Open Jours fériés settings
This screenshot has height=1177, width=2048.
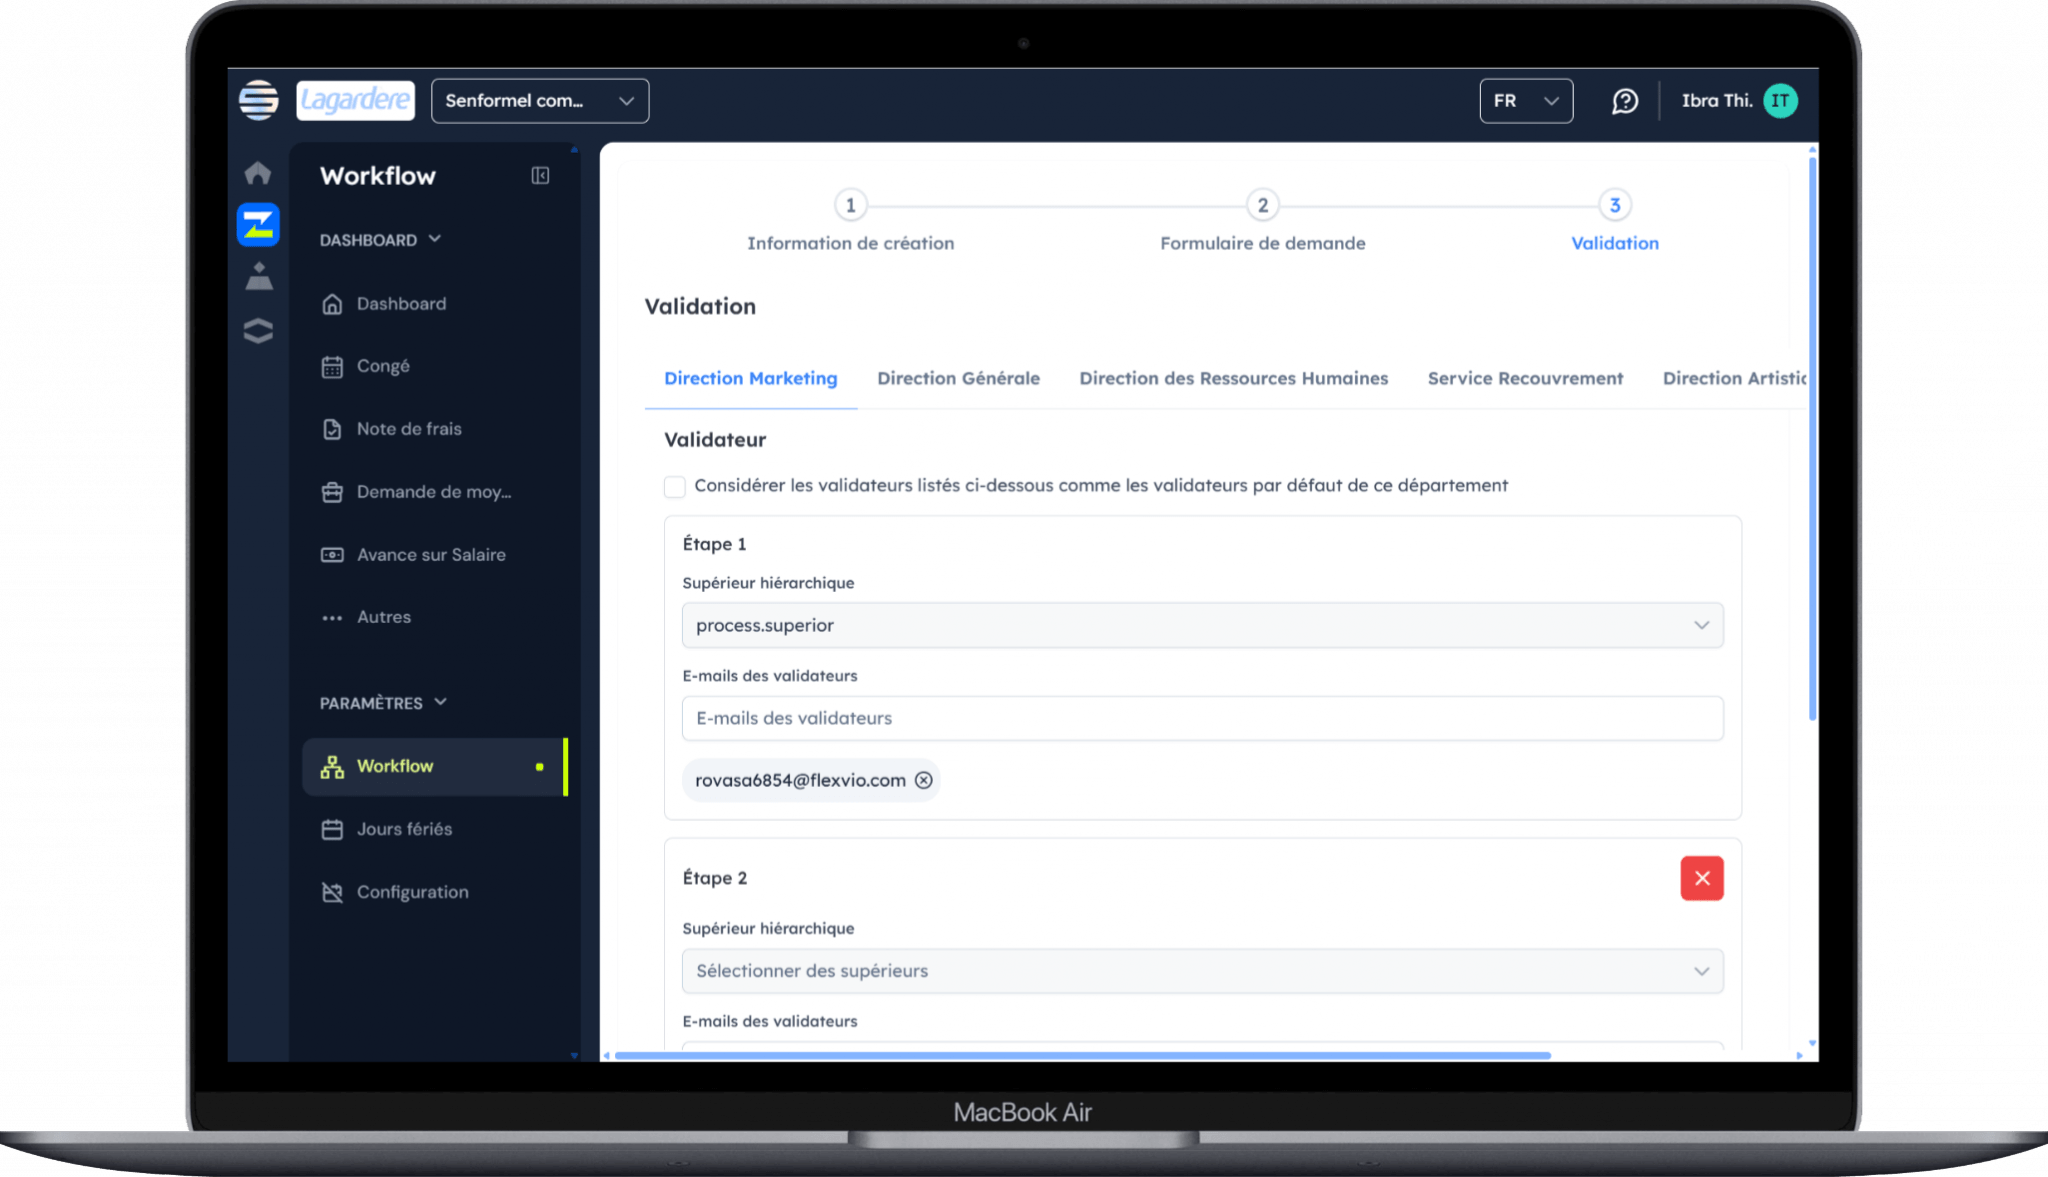click(x=404, y=828)
